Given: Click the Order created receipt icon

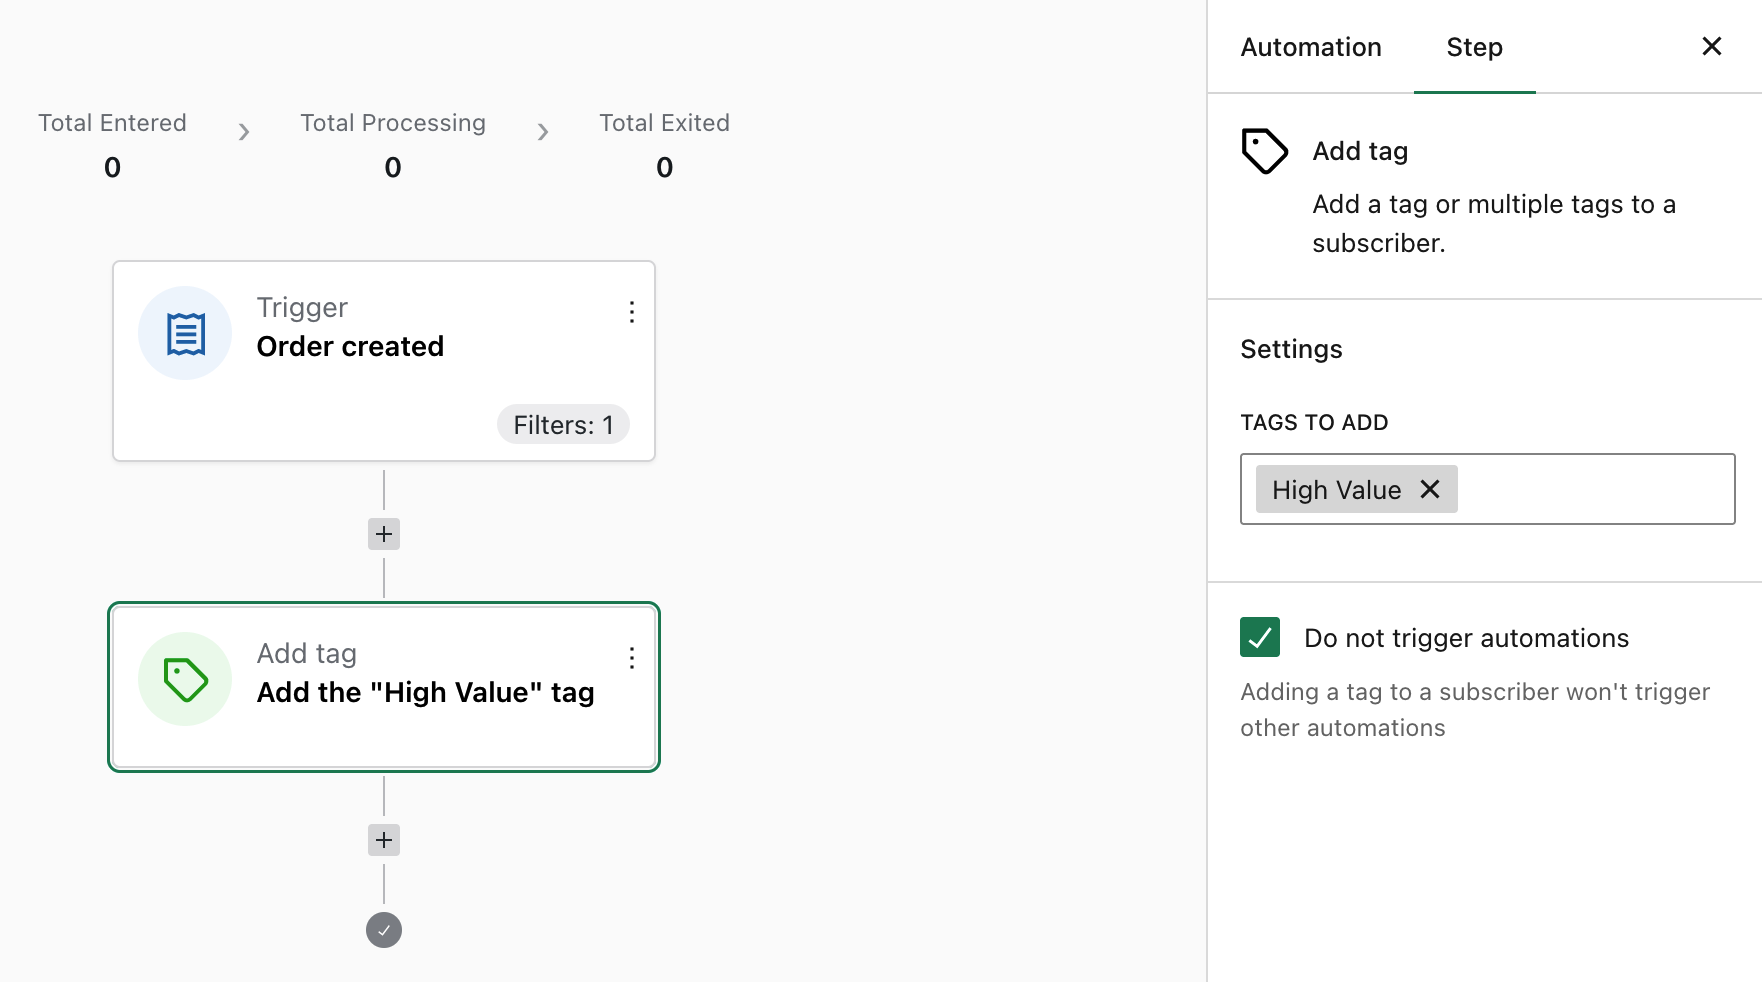Looking at the screenshot, I should (x=185, y=333).
